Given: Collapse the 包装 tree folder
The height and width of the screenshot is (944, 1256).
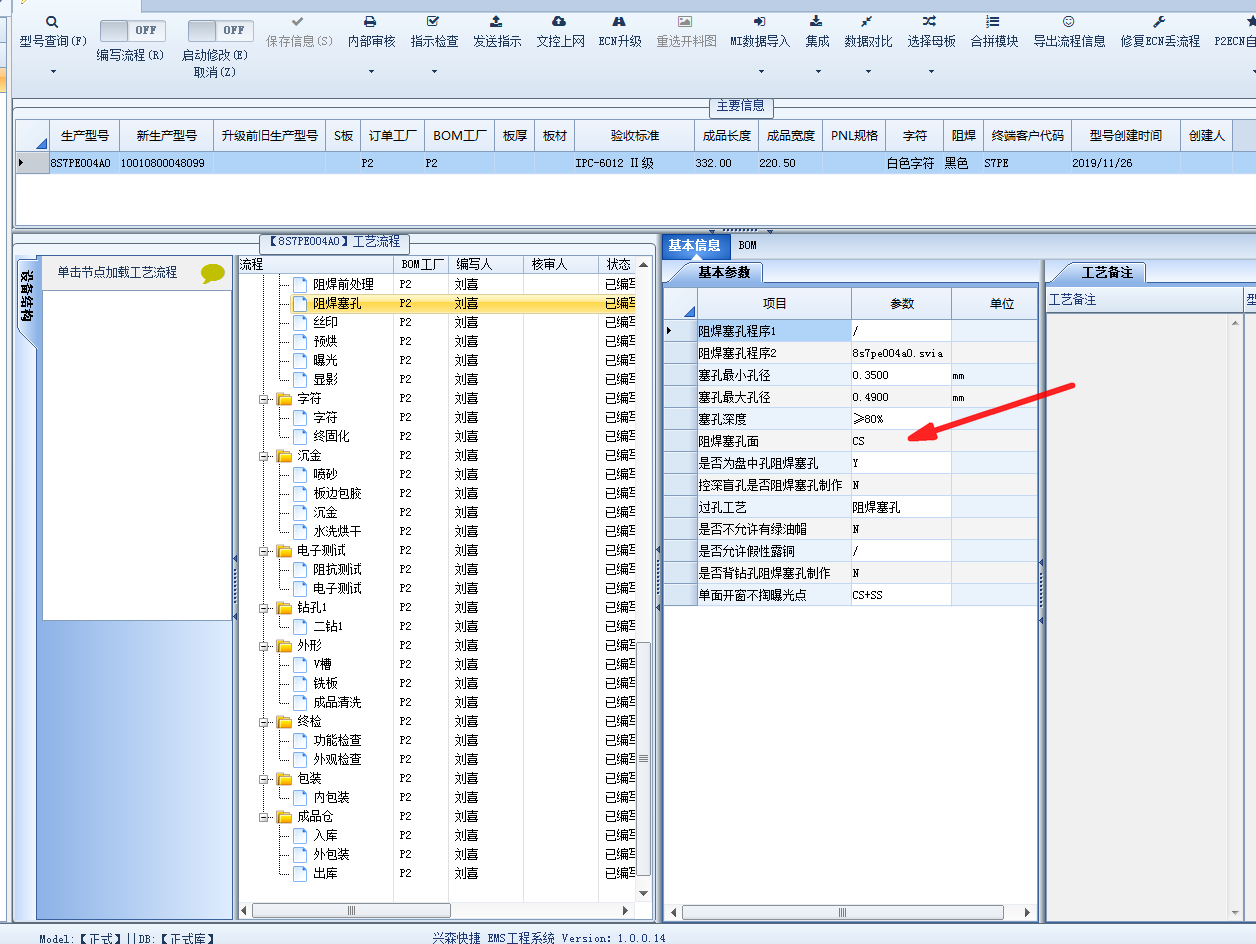Looking at the screenshot, I should coord(265,779).
